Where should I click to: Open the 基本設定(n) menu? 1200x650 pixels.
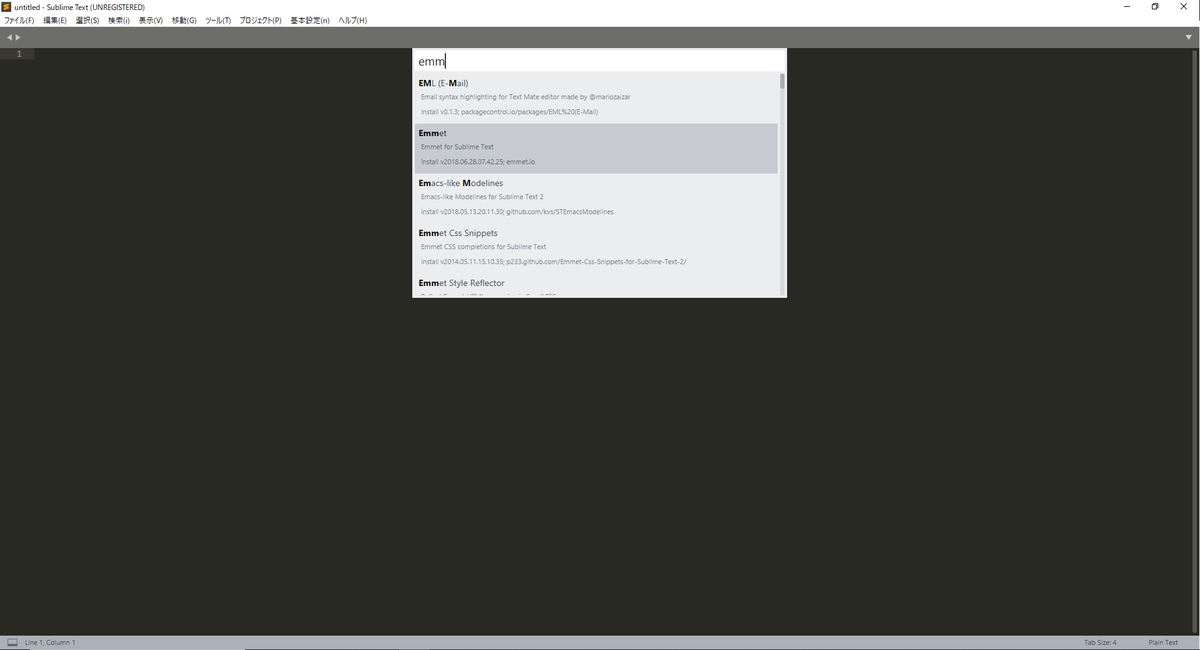pos(310,20)
